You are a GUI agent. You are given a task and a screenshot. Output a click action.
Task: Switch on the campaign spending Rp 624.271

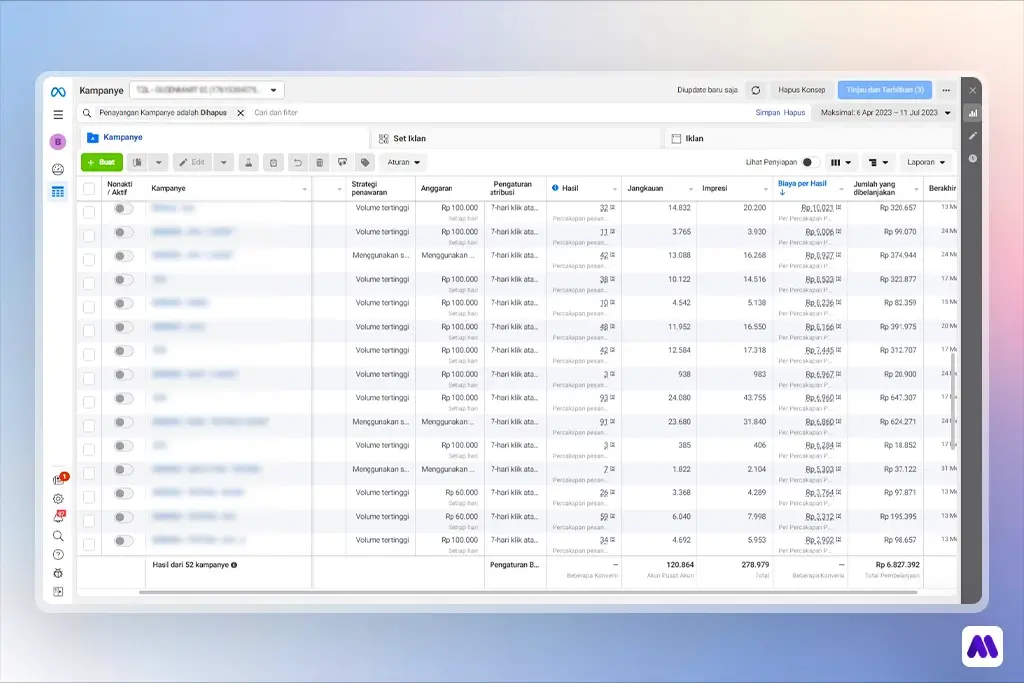[x=123, y=422]
